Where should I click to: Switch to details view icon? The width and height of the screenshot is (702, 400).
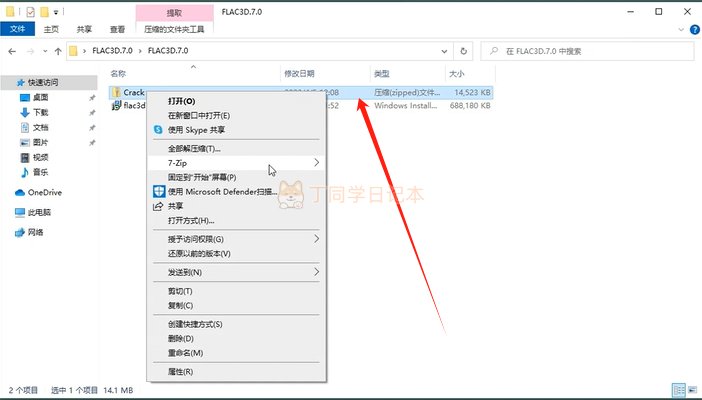click(679, 390)
